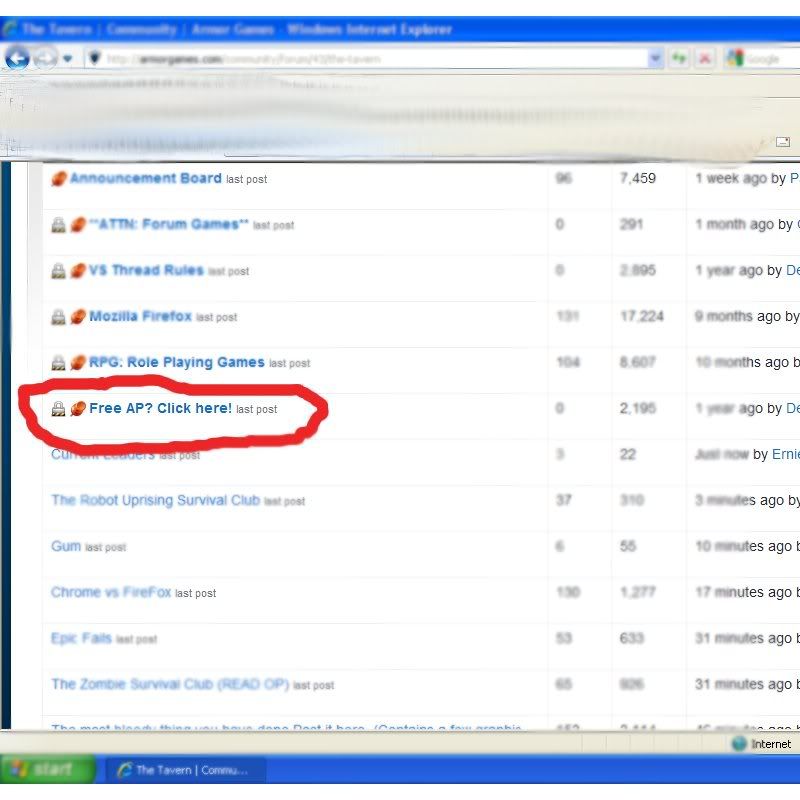Screen dimensions: 800x800
Task: Click the 7,459 count for Announcement Board
Action: tap(638, 178)
